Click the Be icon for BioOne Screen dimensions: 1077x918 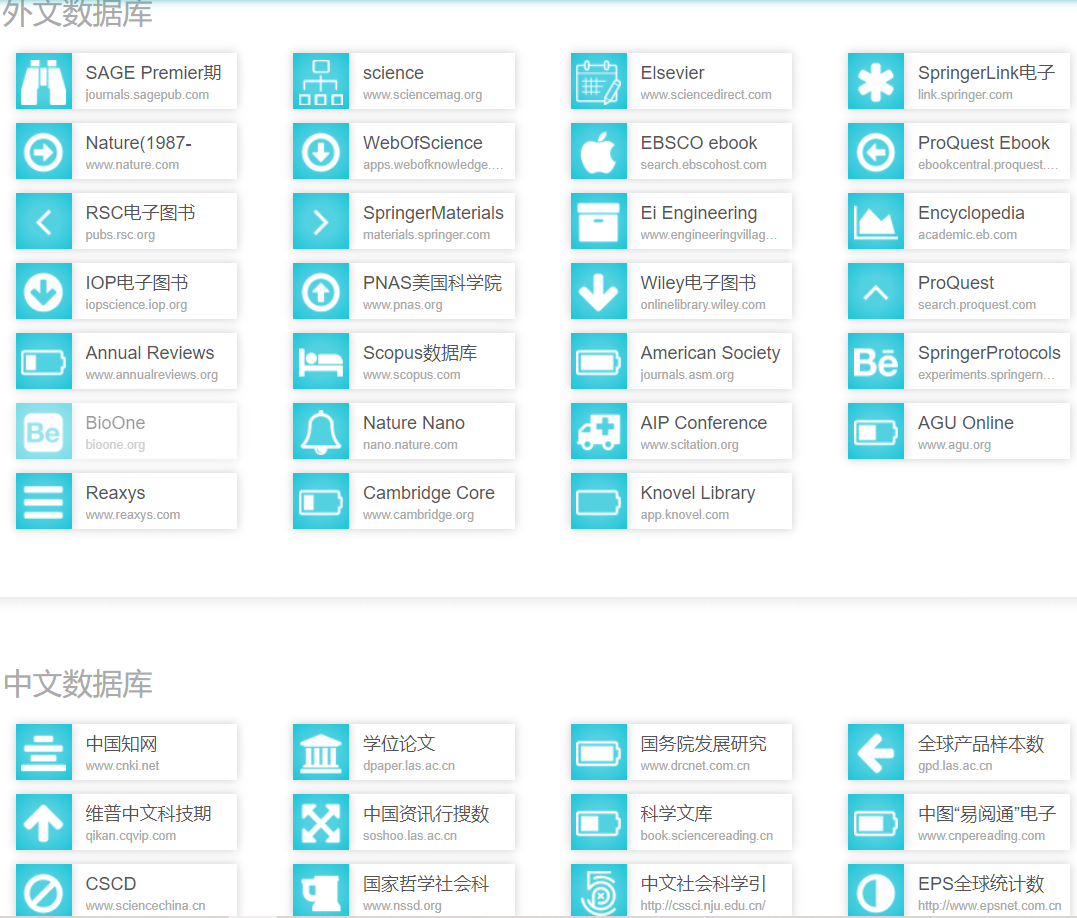pos(43,431)
